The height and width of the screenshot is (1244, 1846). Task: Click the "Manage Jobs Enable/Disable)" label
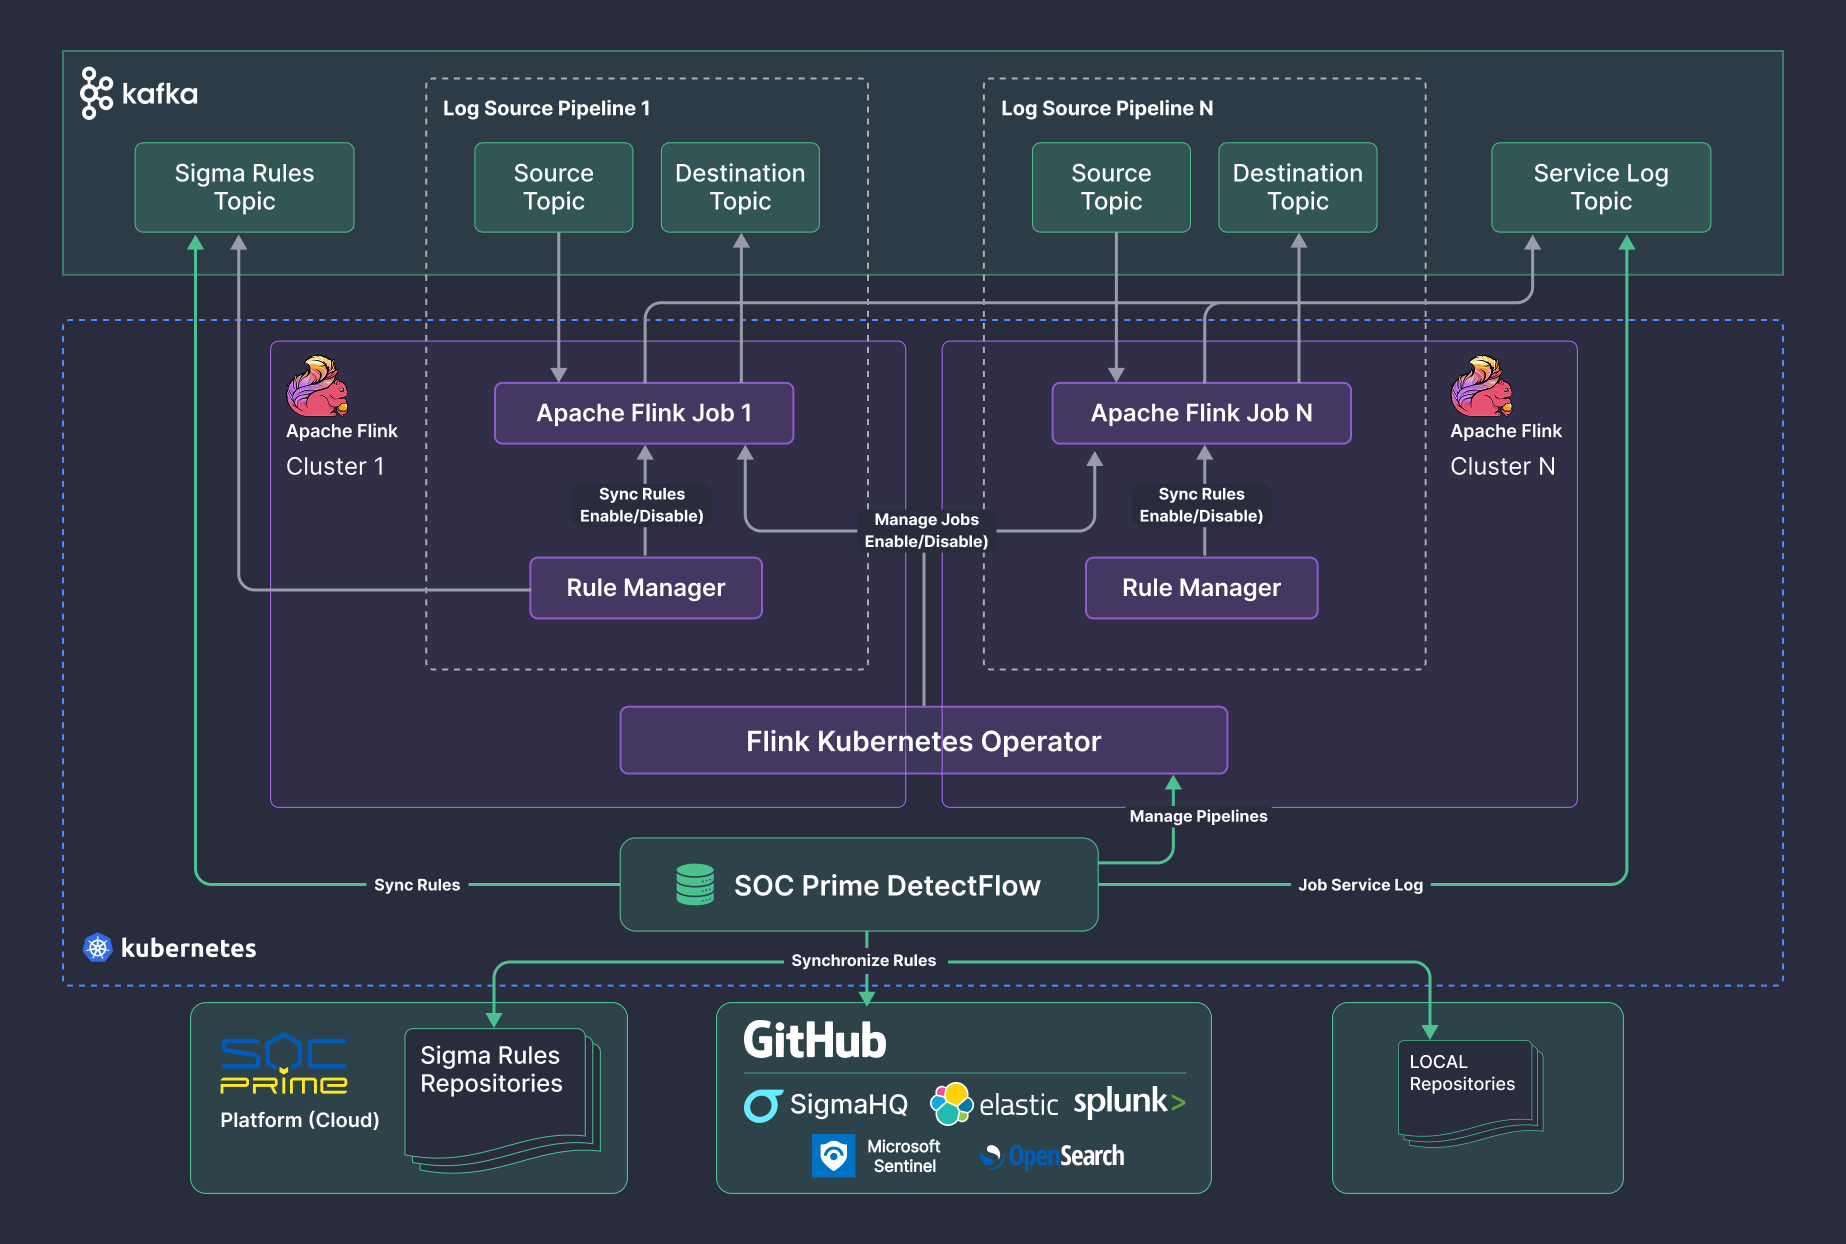tap(927, 531)
